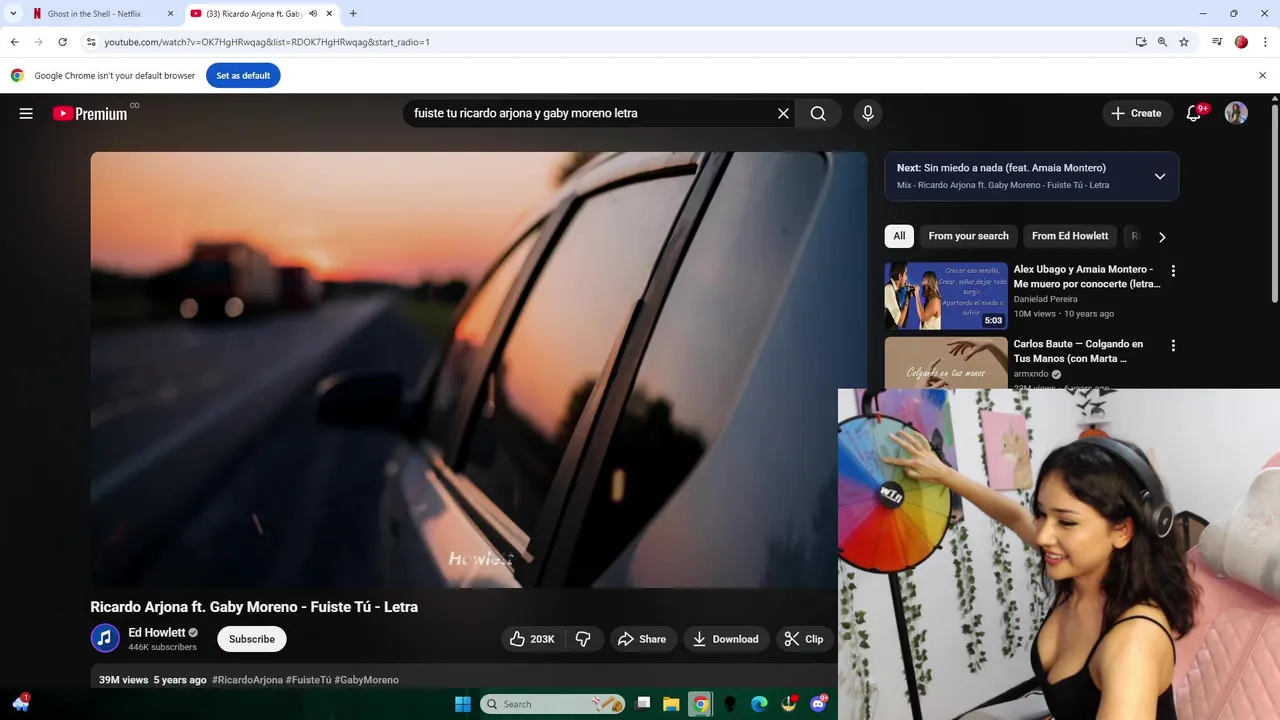Image resolution: width=1280 pixels, height=720 pixels.
Task: Click the #GabyMoreno hashtag
Action: 366,680
